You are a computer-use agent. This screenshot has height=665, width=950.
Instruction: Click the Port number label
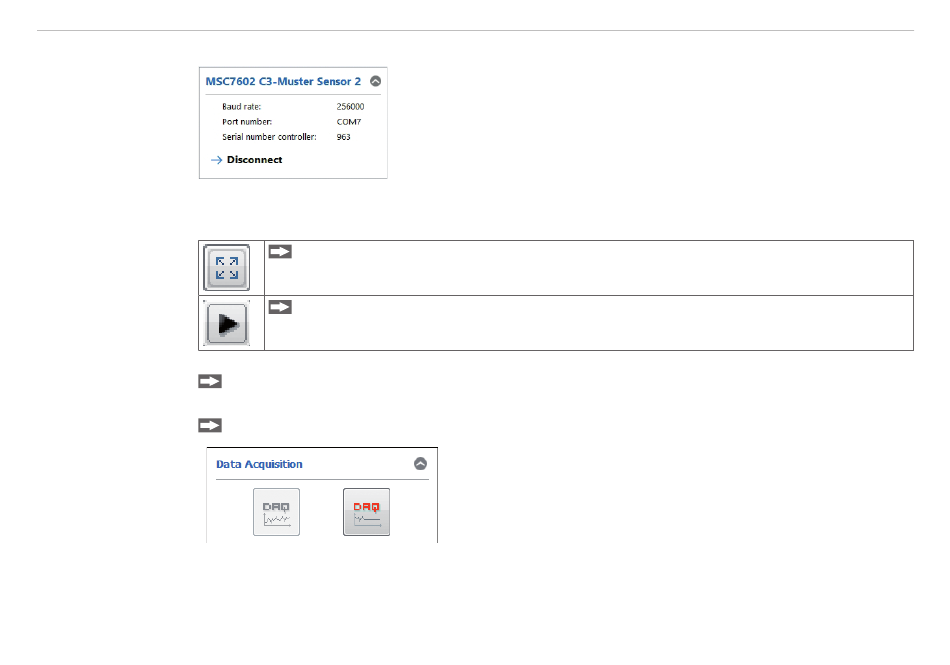[x=247, y=122]
